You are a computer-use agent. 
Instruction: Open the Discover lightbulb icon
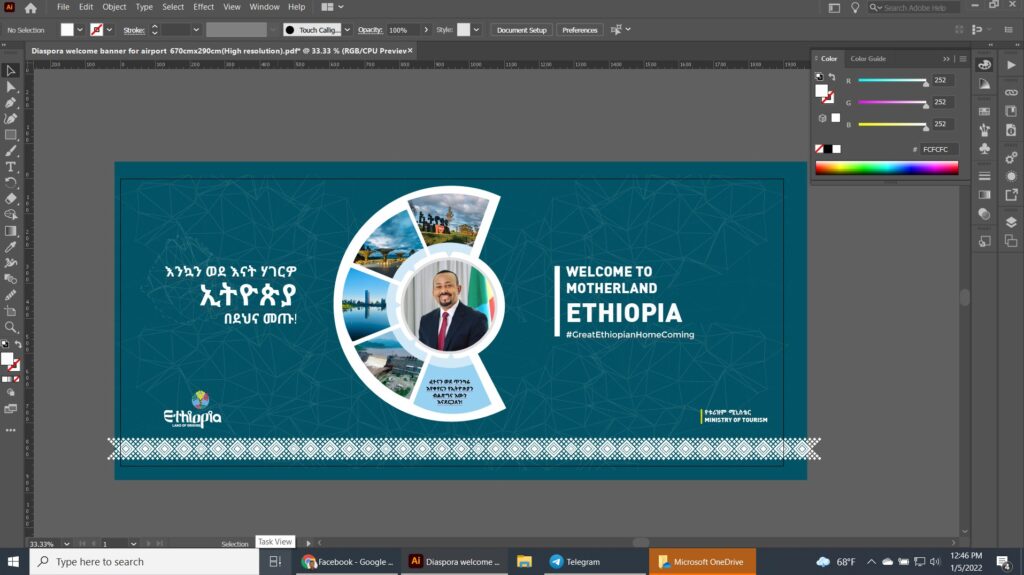(x=854, y=7)
